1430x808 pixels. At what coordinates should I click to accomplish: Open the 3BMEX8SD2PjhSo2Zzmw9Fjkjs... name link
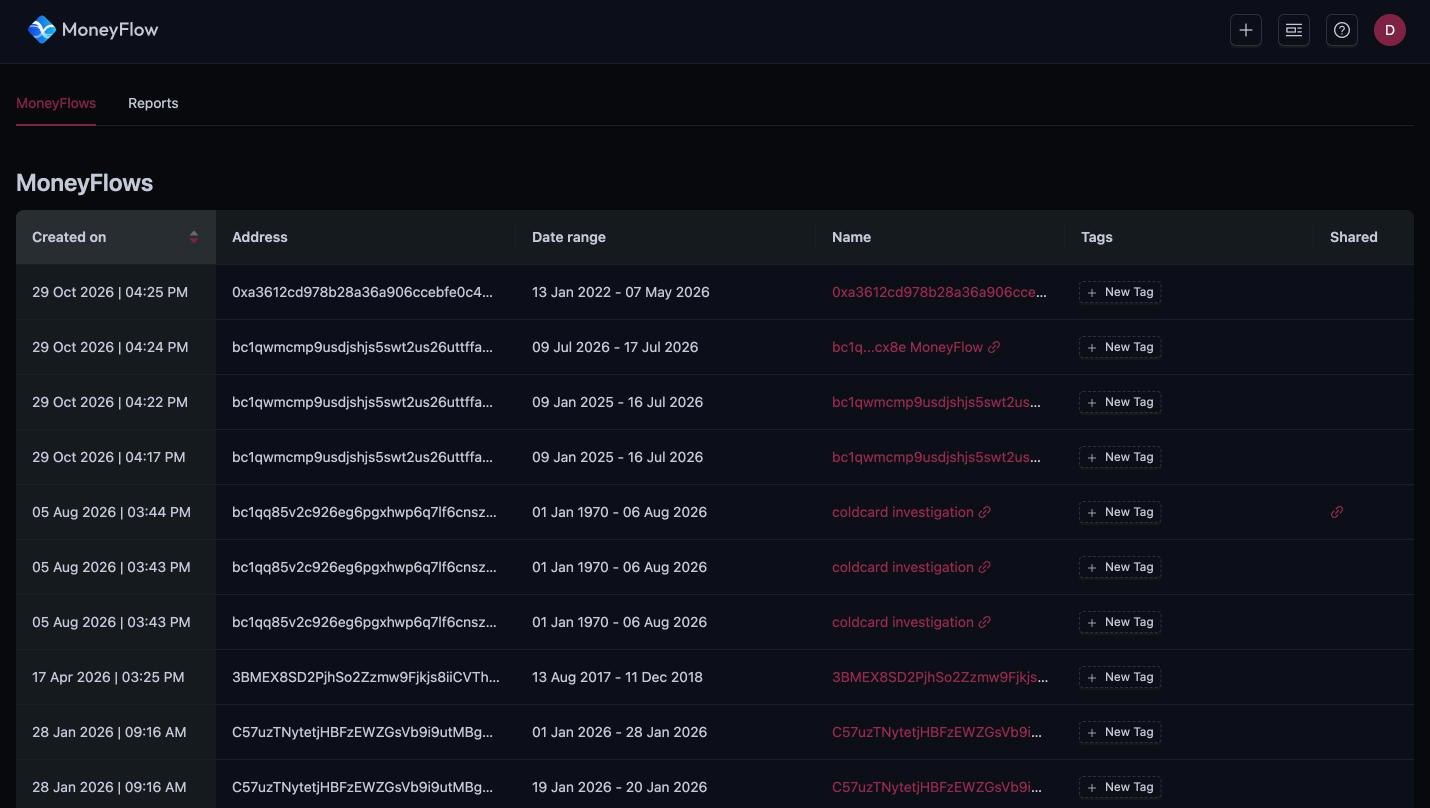pos(940,677)
